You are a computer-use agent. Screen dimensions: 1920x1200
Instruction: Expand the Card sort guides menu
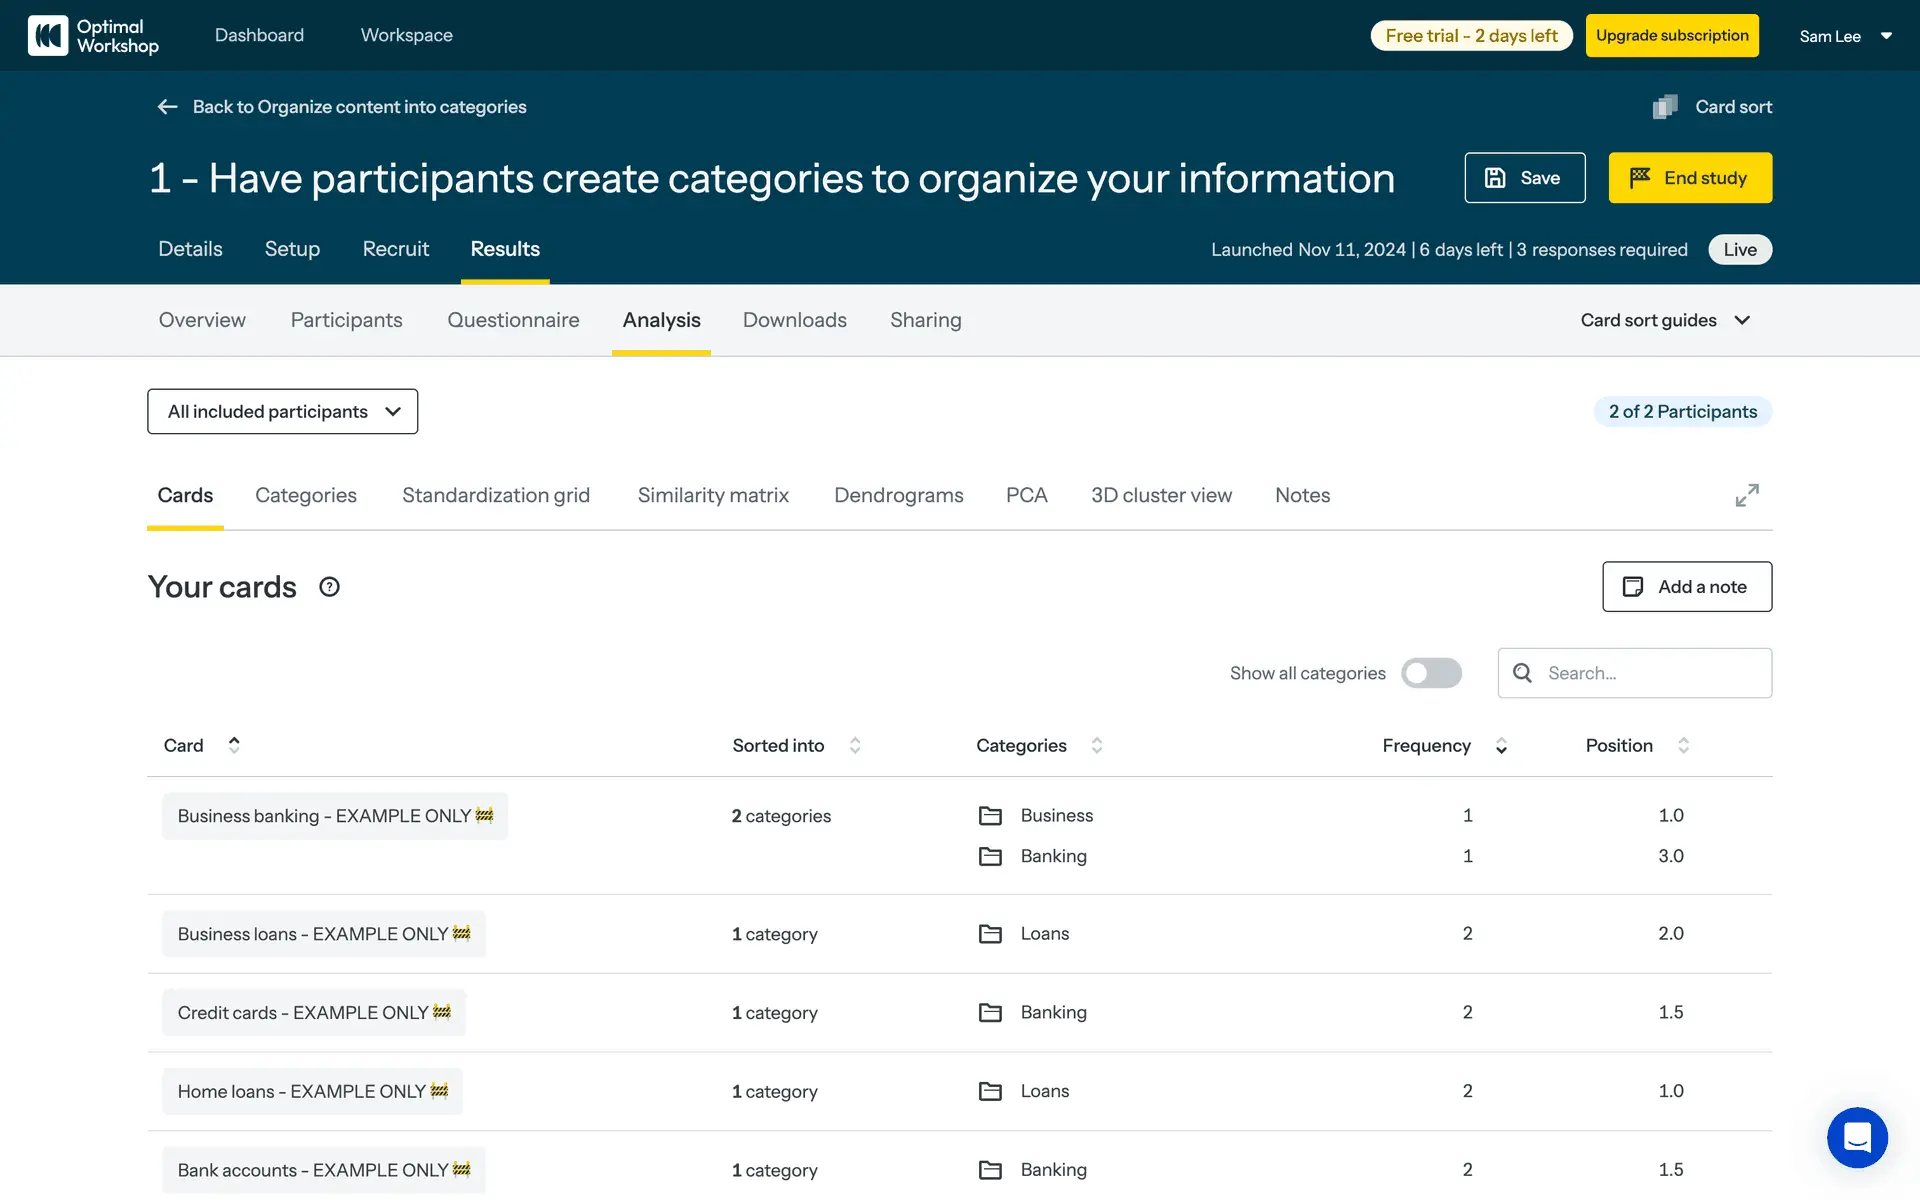click(1665, 320)
